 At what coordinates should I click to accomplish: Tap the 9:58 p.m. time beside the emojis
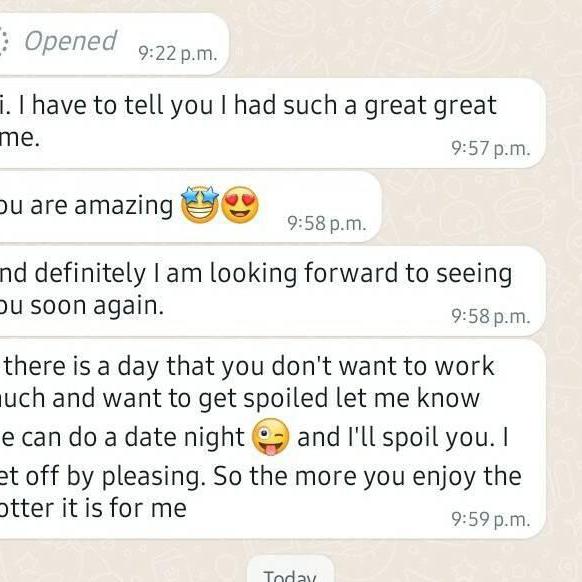(x=327, y=223)
